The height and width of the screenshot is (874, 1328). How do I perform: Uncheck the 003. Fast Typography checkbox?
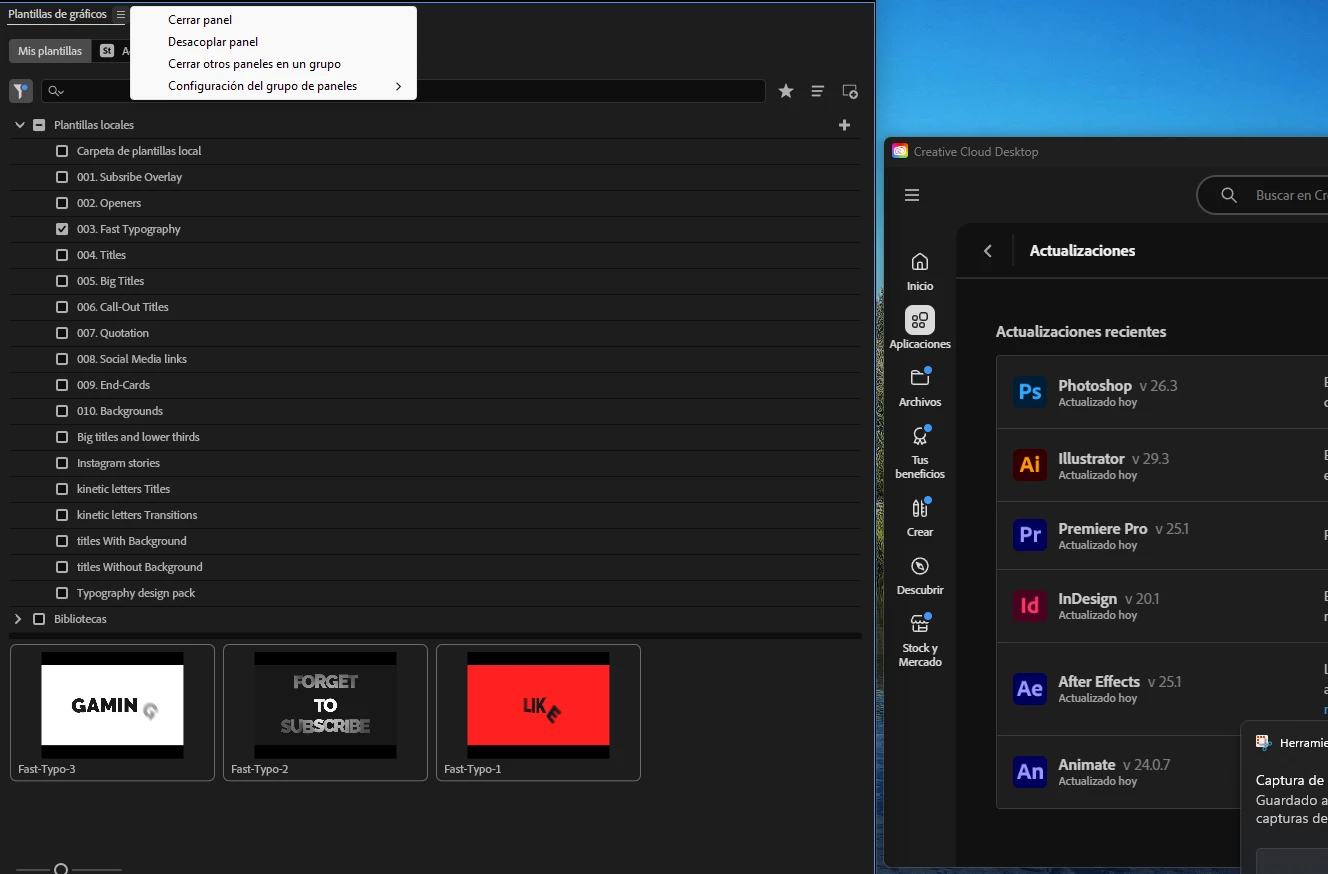(62, 229)
